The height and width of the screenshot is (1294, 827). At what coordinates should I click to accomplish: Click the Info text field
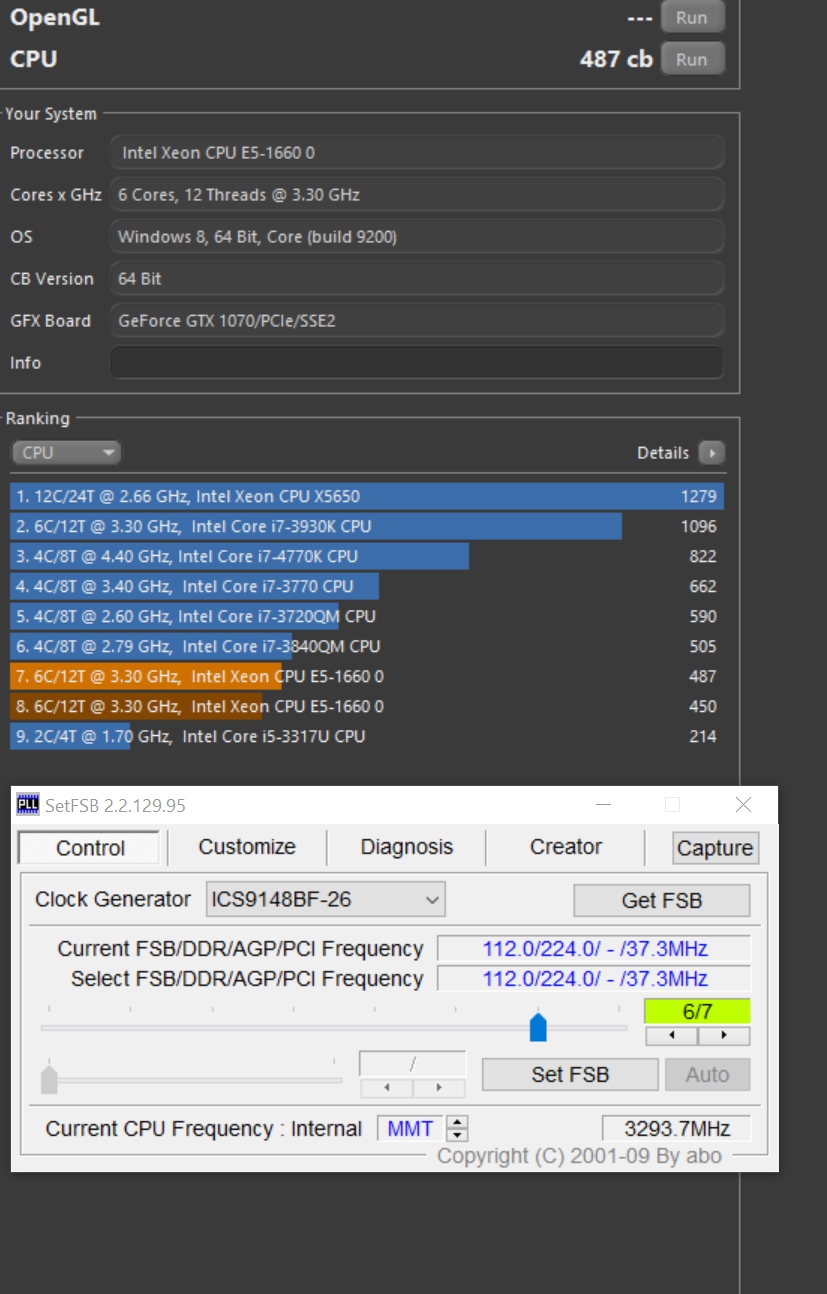(x=416, y=363)
